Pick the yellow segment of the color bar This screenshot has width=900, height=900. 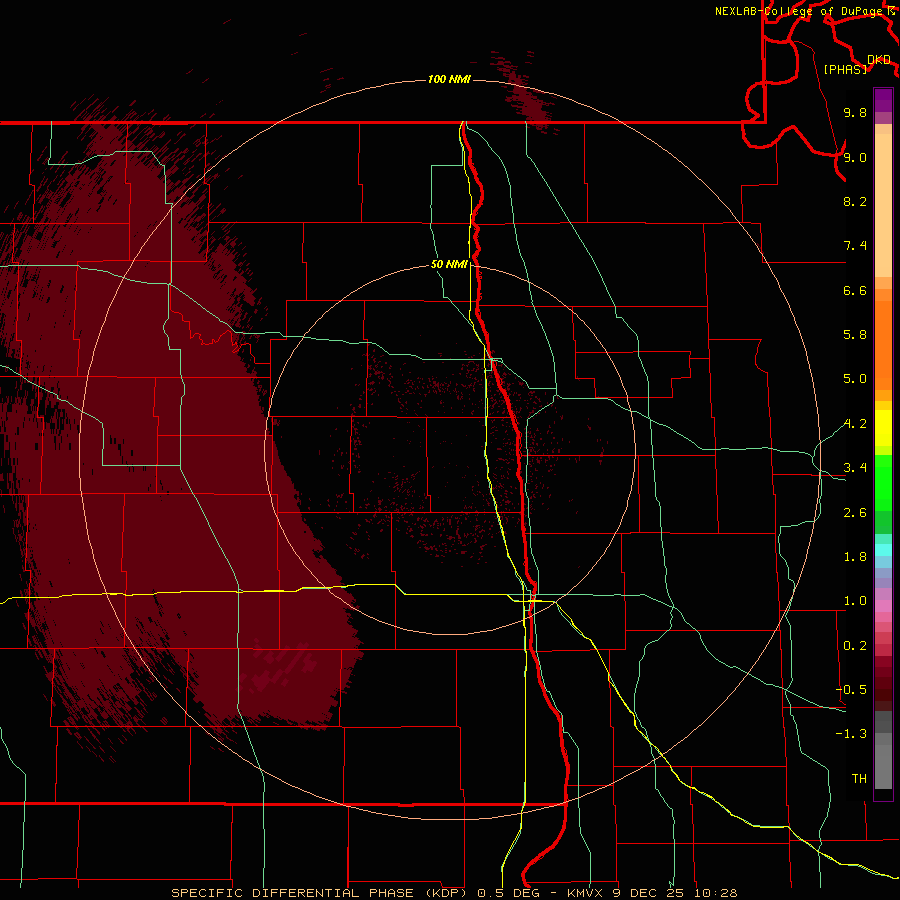(883, 428)
